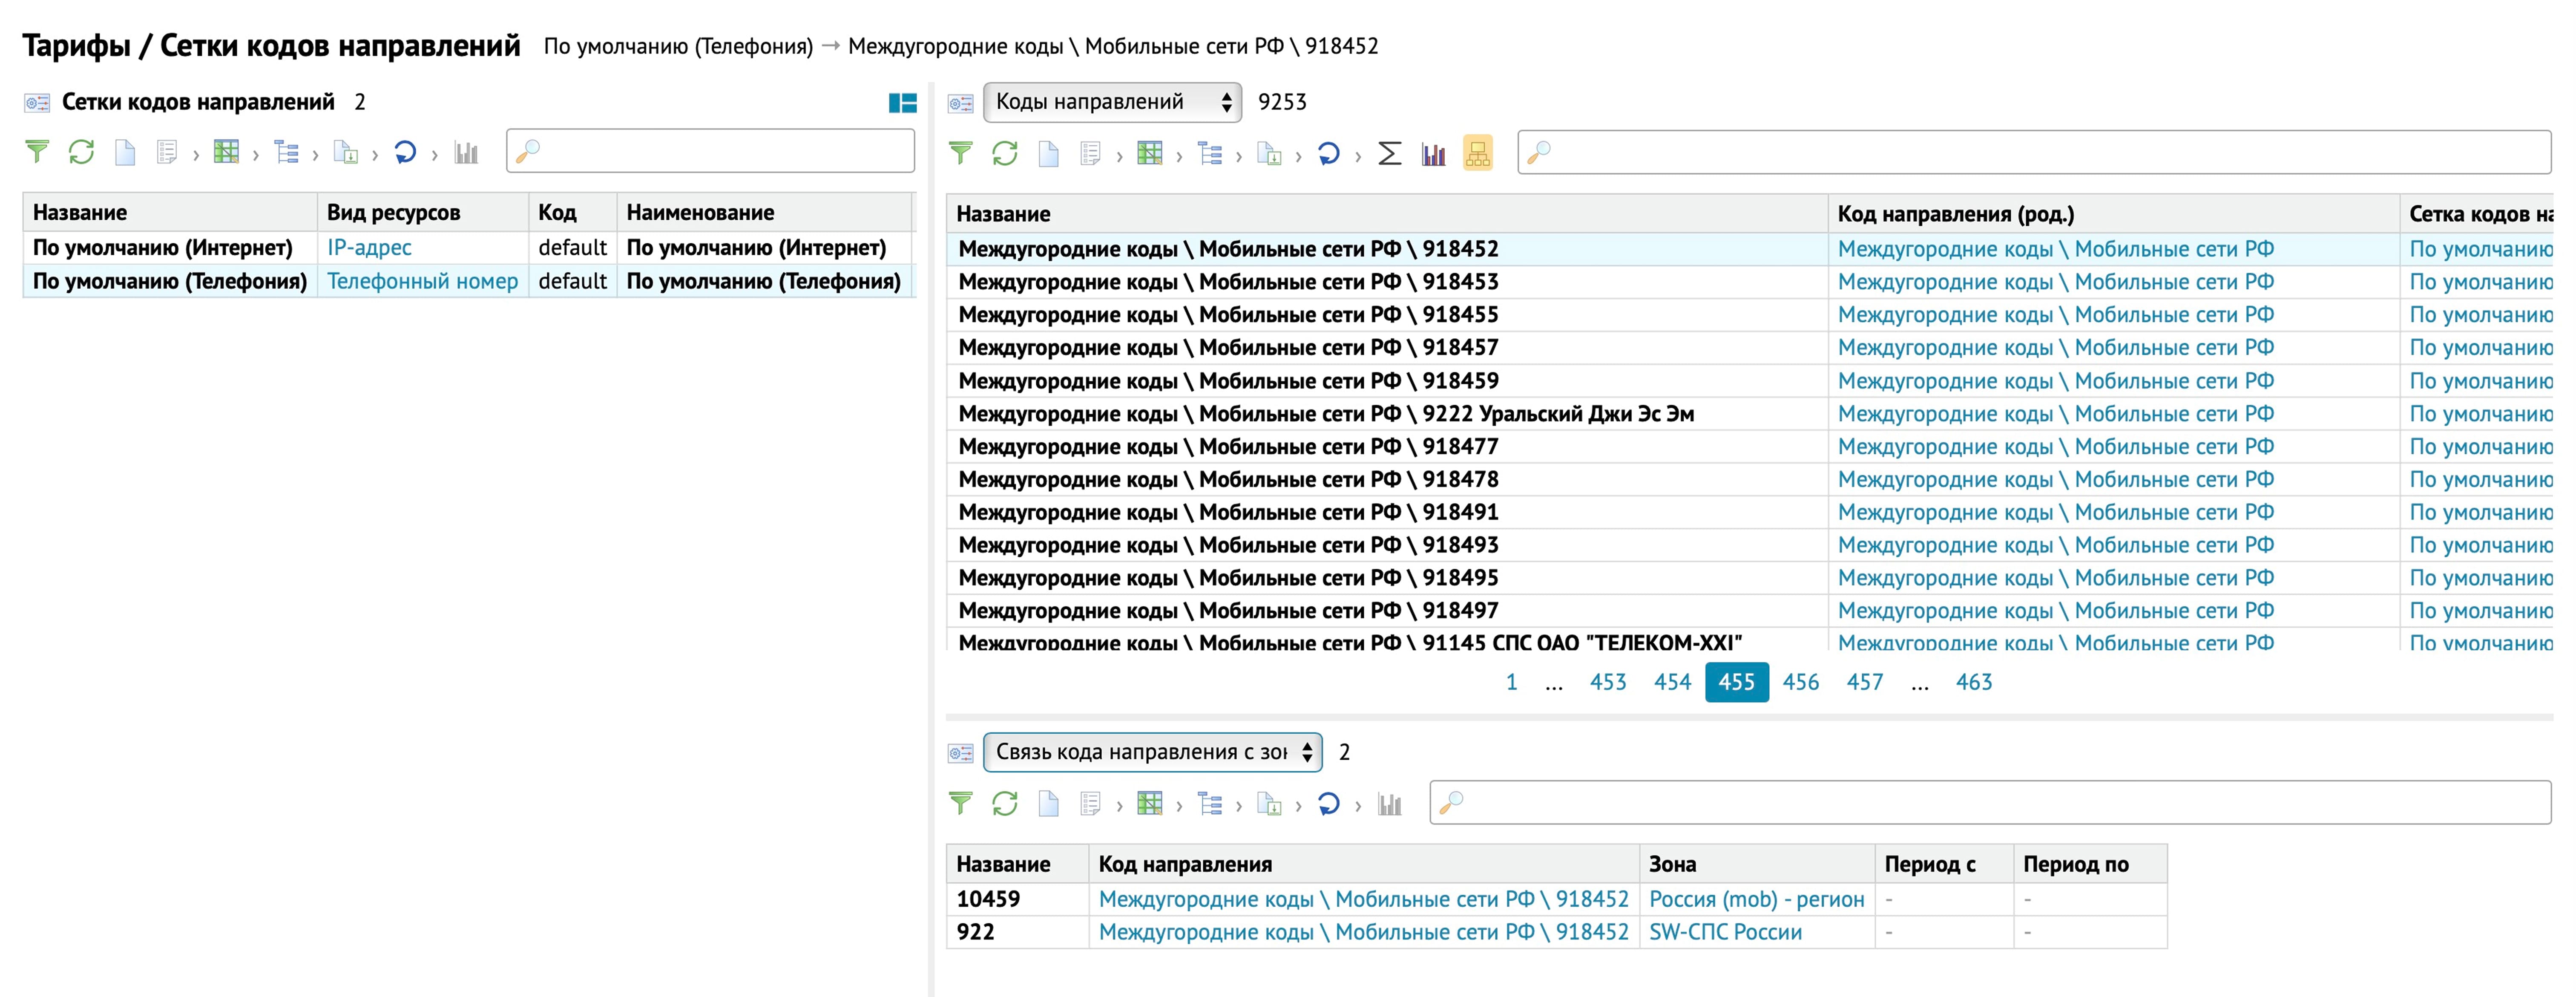Go to page 456
The image size is (2576, 997).
(1801, 682)
